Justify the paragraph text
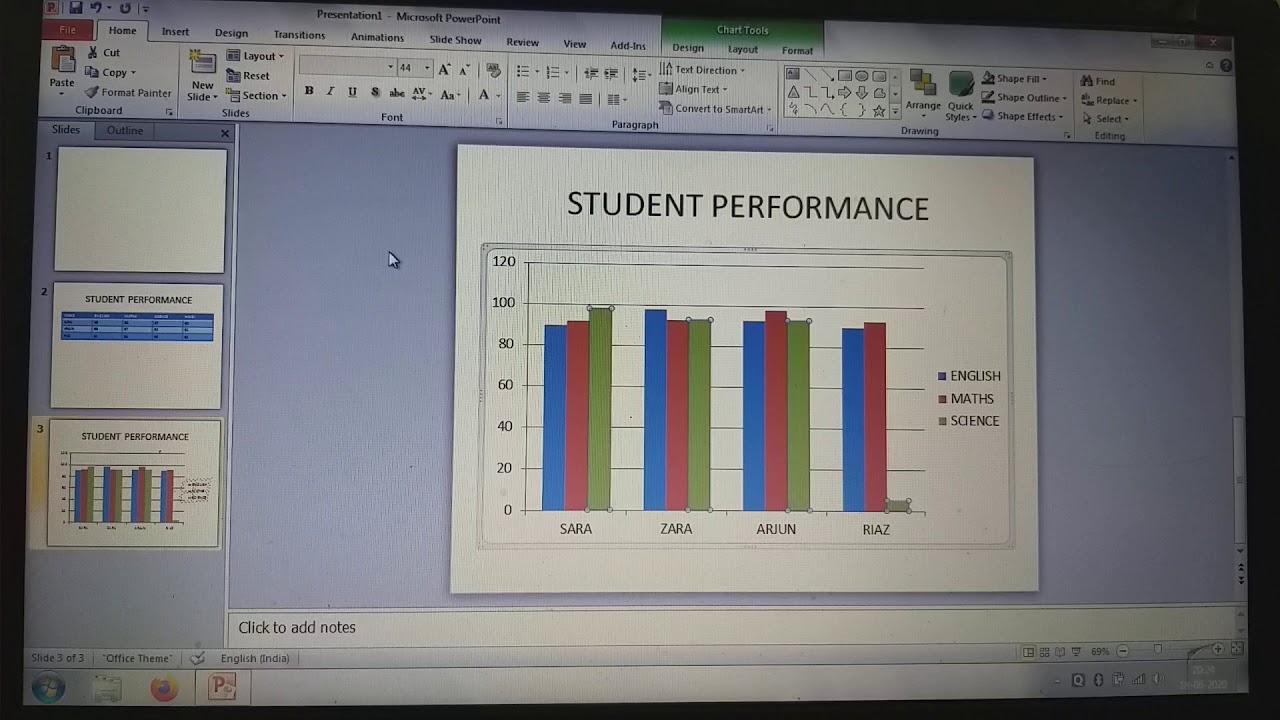The image size is (1280, 720). click(x=586, y=99)
